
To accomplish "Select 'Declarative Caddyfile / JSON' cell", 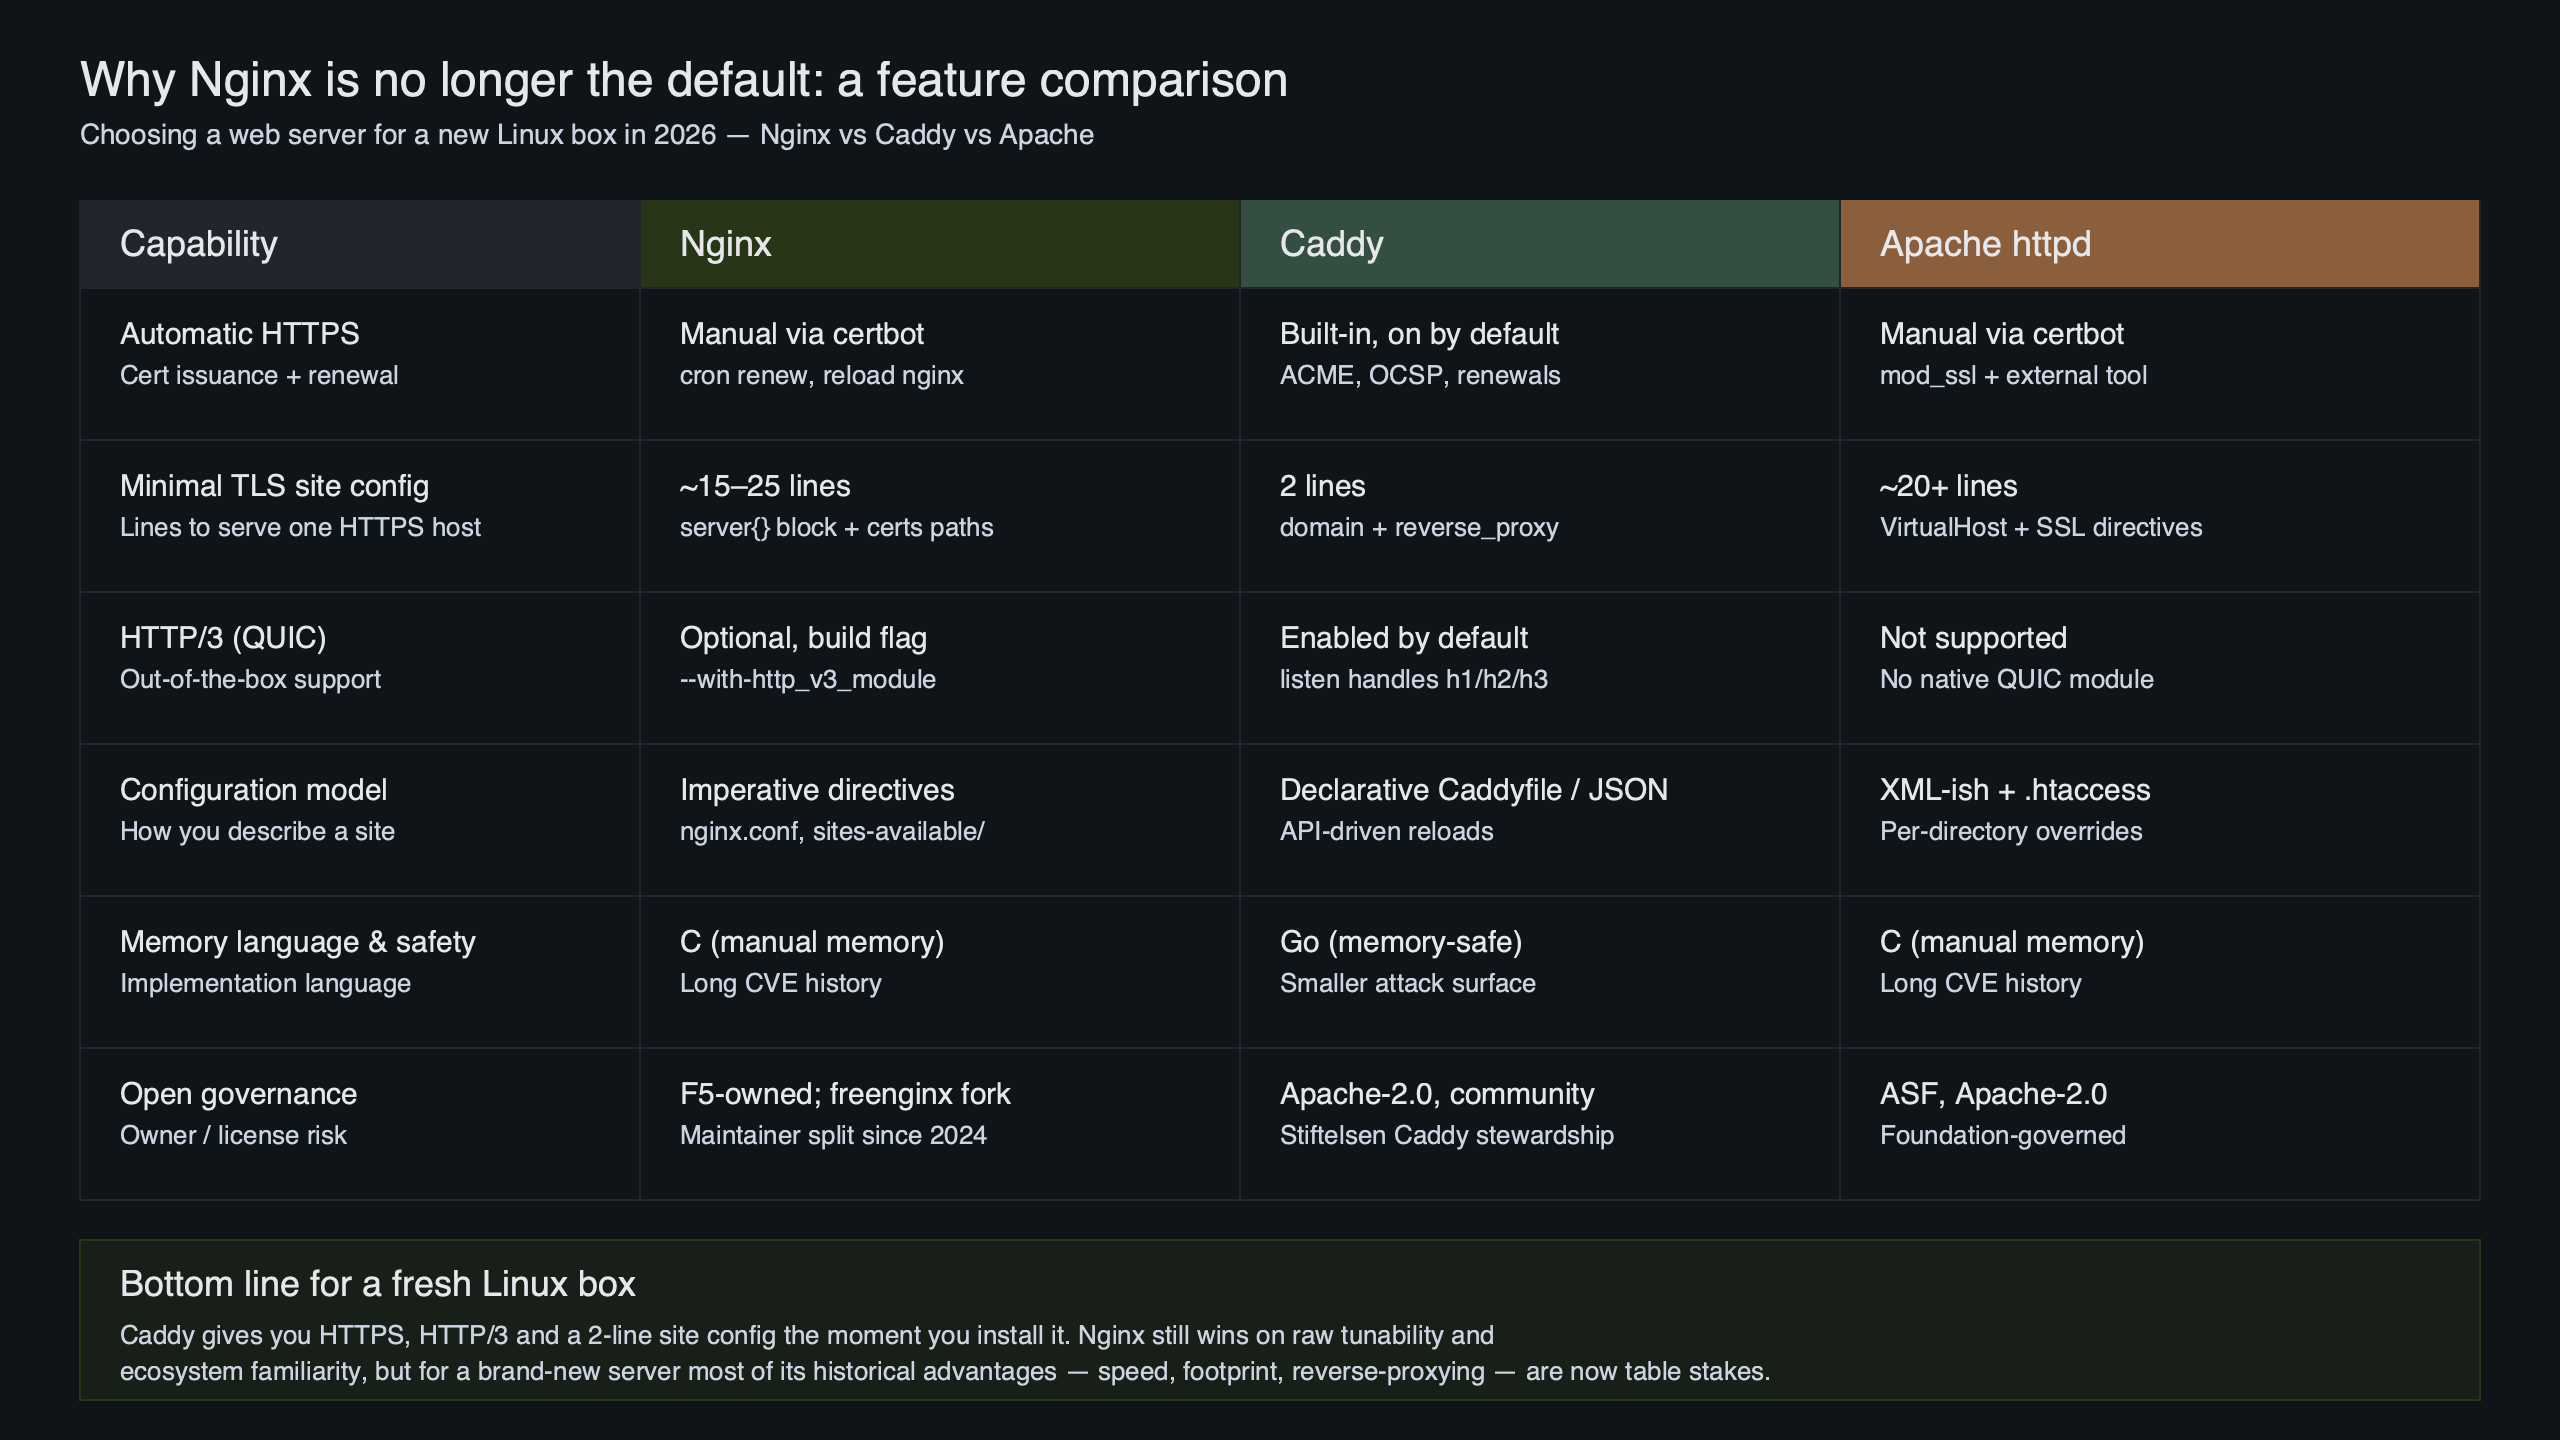I will click(x=1474, y=790).
